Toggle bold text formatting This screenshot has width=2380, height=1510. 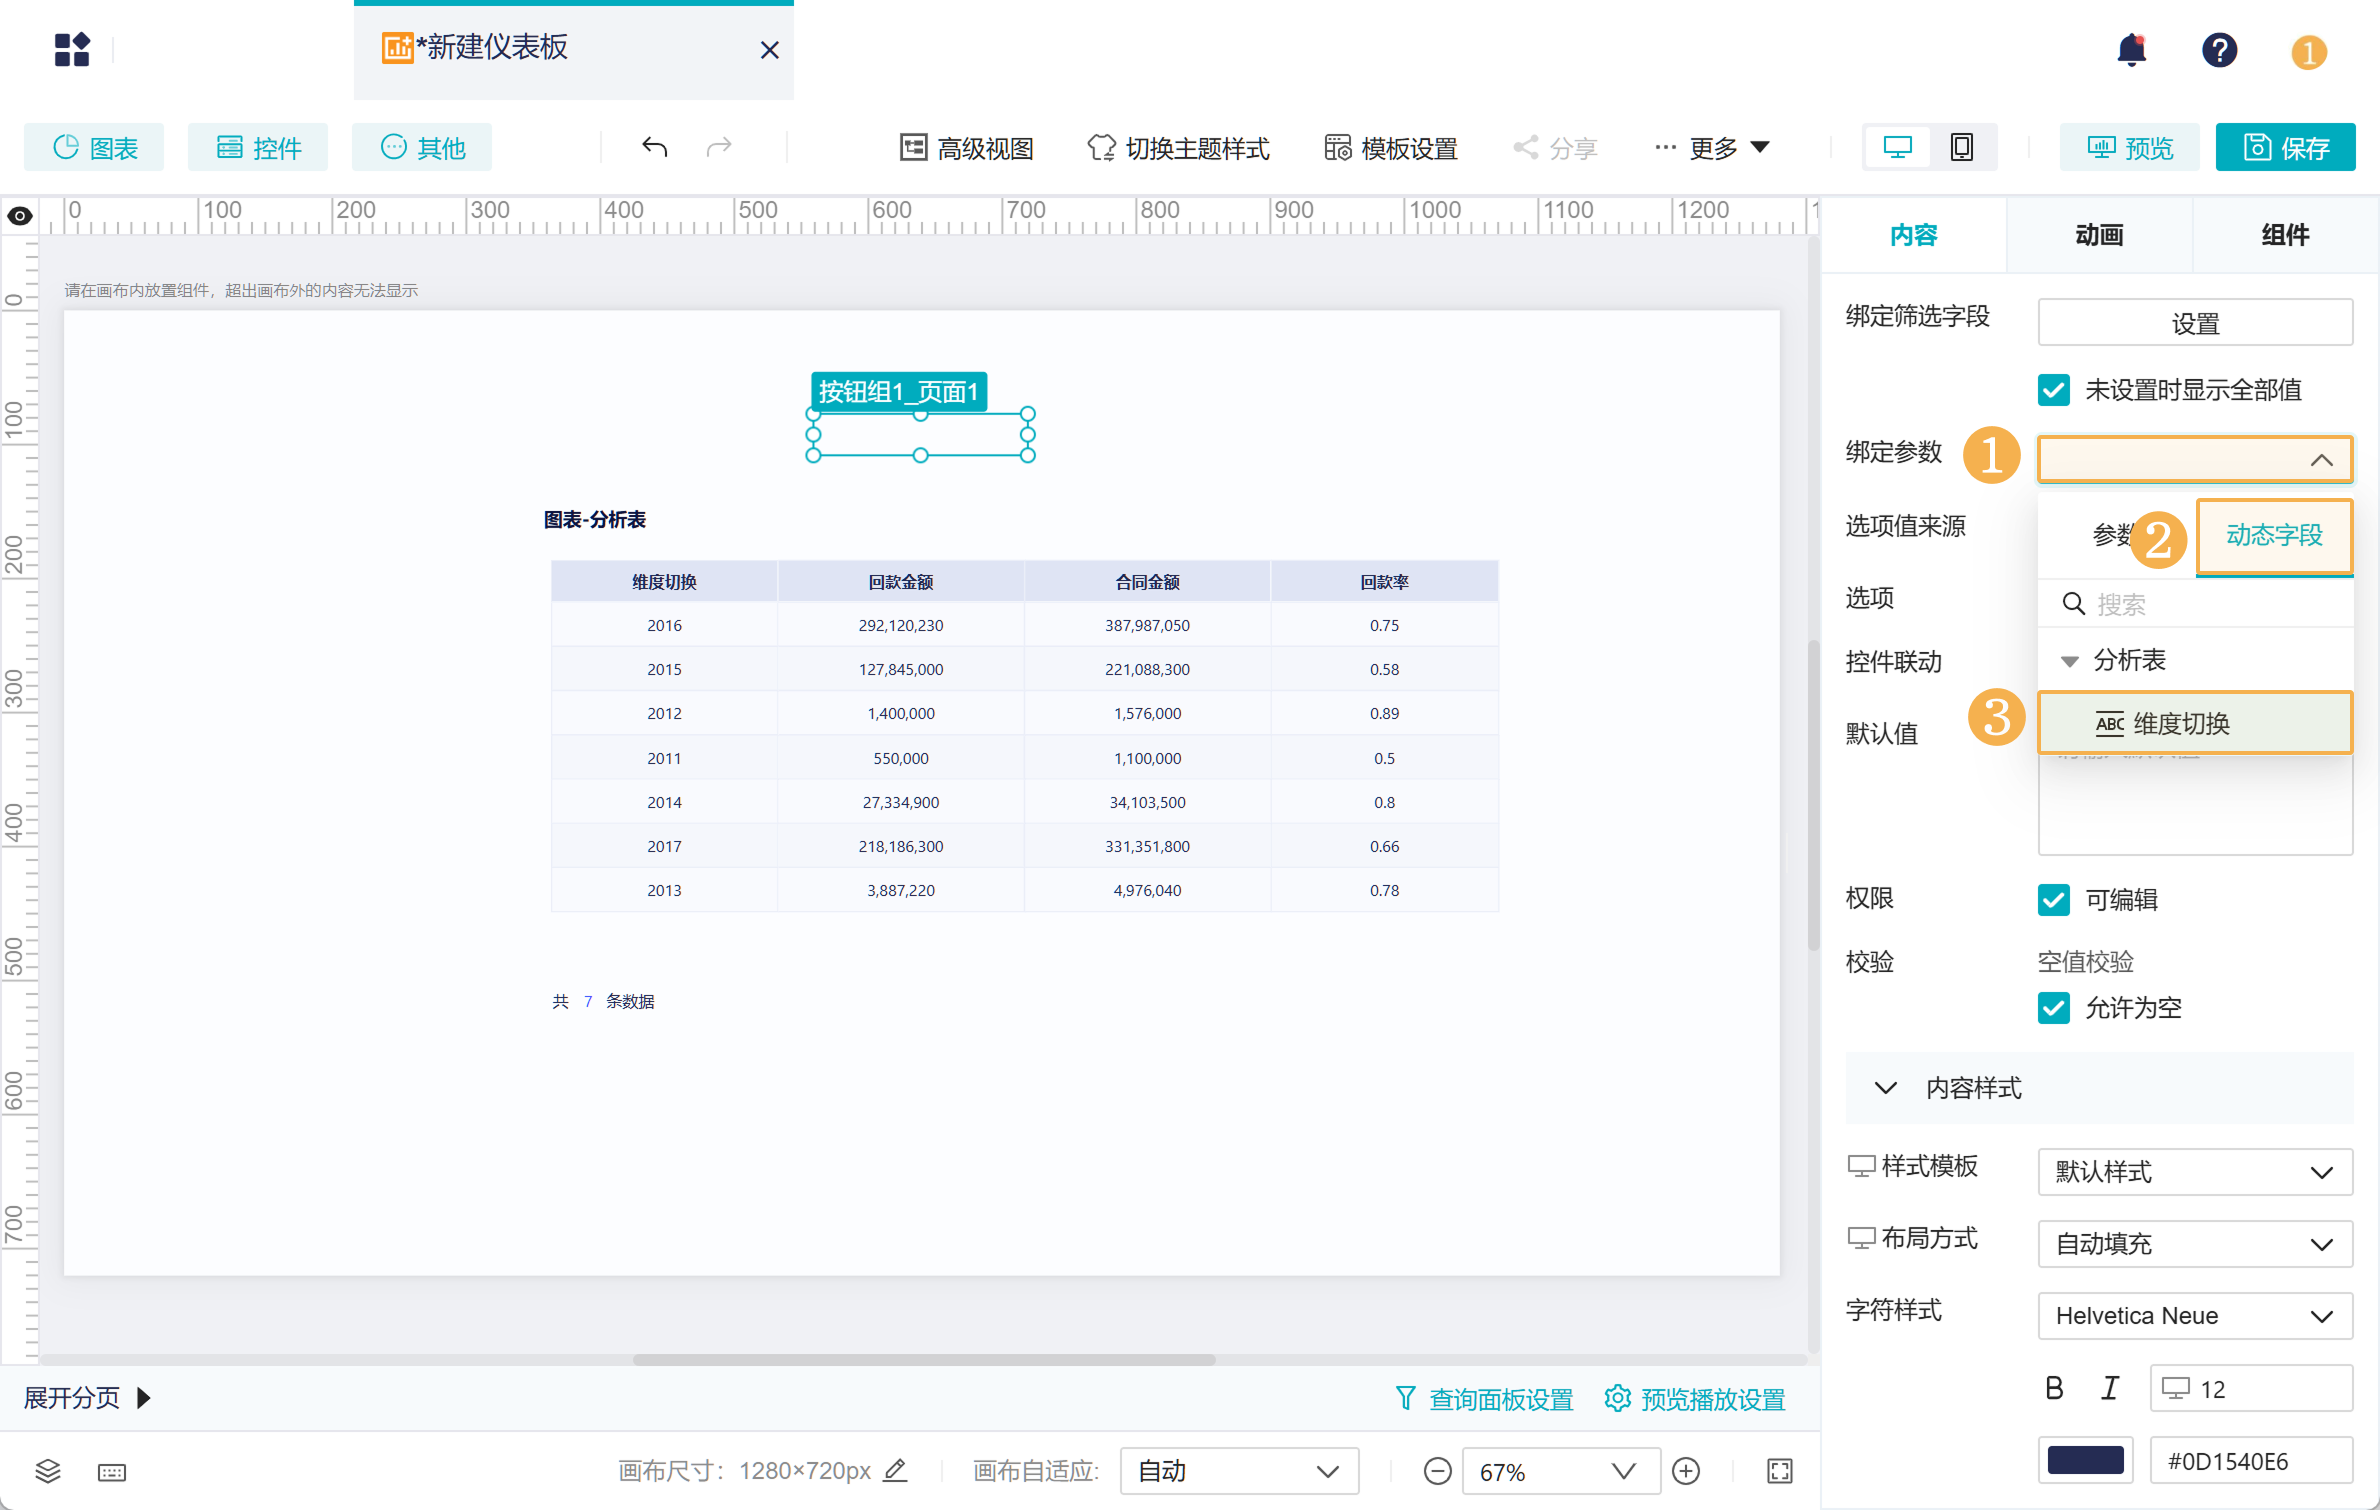2054,1388
